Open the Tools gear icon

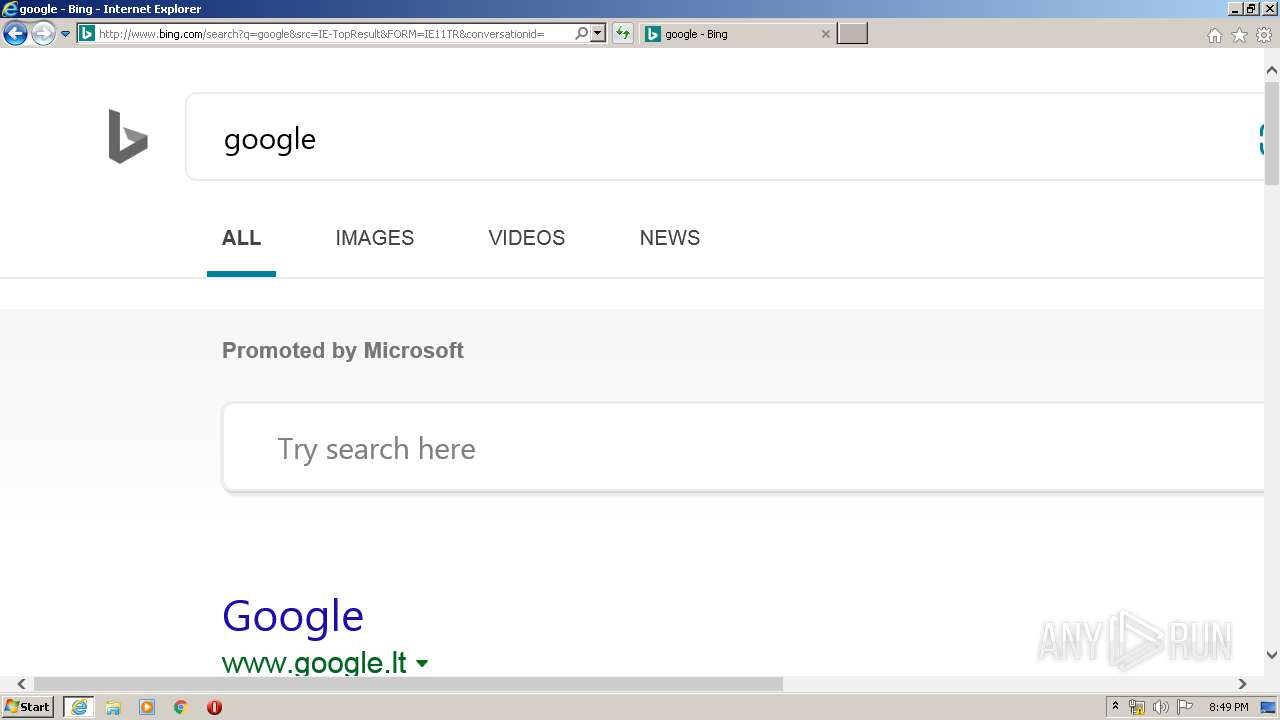tap(1264, 35)
